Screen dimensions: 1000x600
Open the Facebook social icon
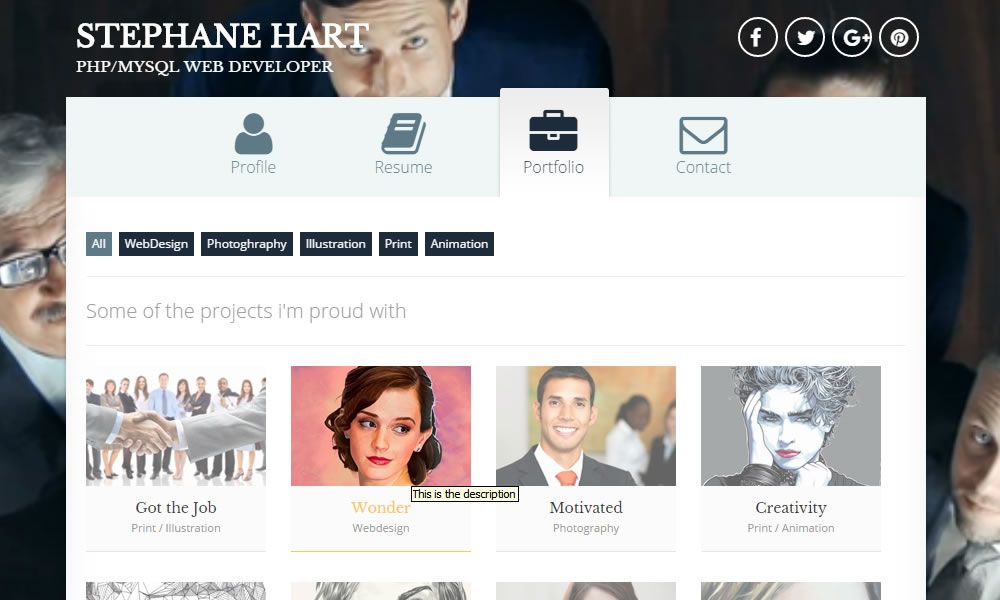pyautogui.click(x=757, y=38)
